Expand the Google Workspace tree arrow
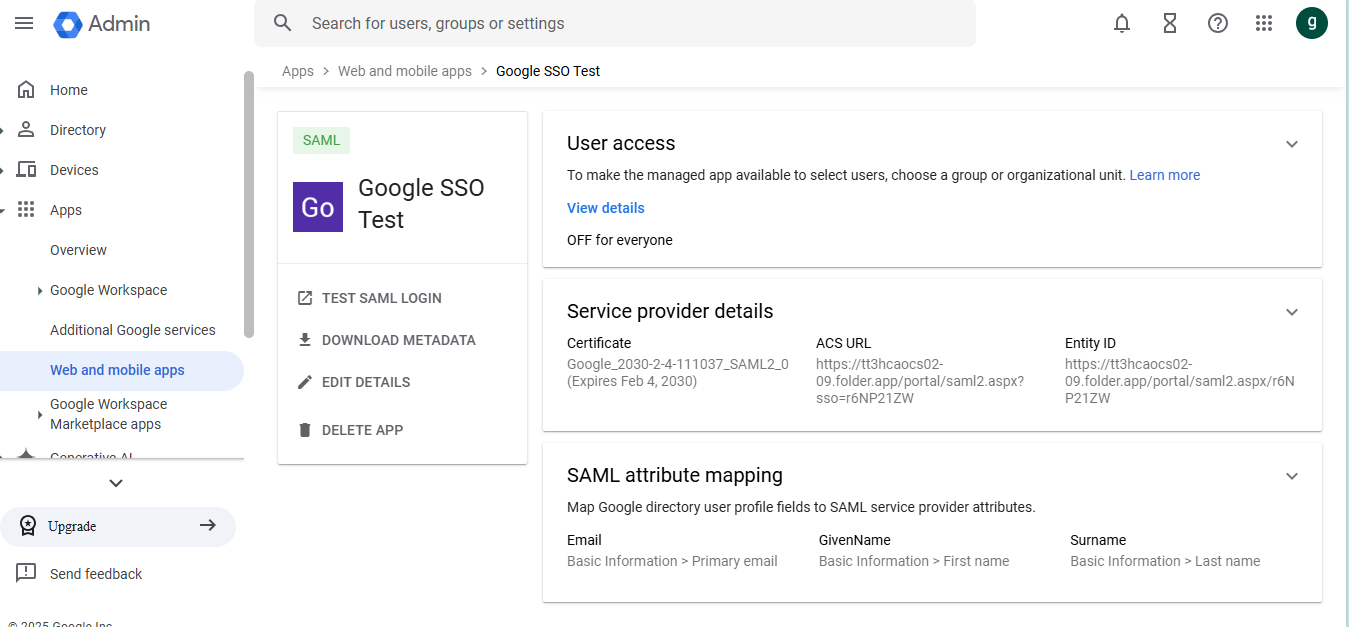1349x627 pixels. coord(40,291)
